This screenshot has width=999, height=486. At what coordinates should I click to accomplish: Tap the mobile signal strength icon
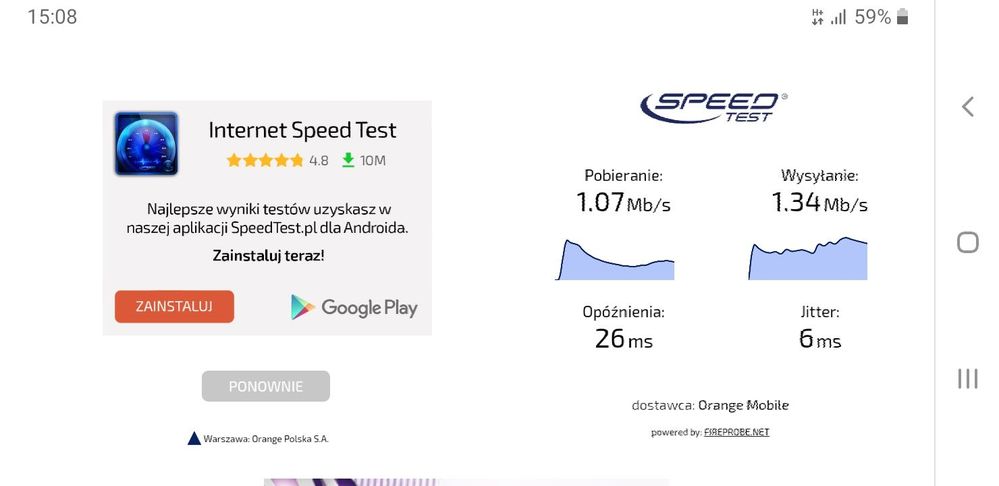click(x=838, y=17)
